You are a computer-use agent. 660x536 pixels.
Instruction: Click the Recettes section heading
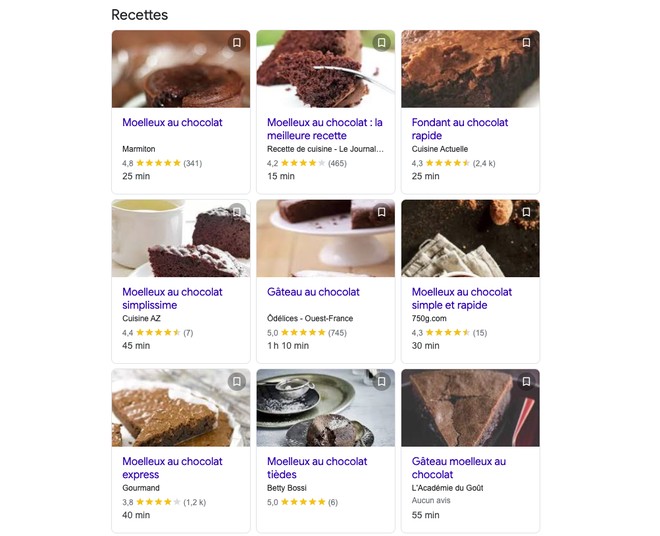pos(140,15)
